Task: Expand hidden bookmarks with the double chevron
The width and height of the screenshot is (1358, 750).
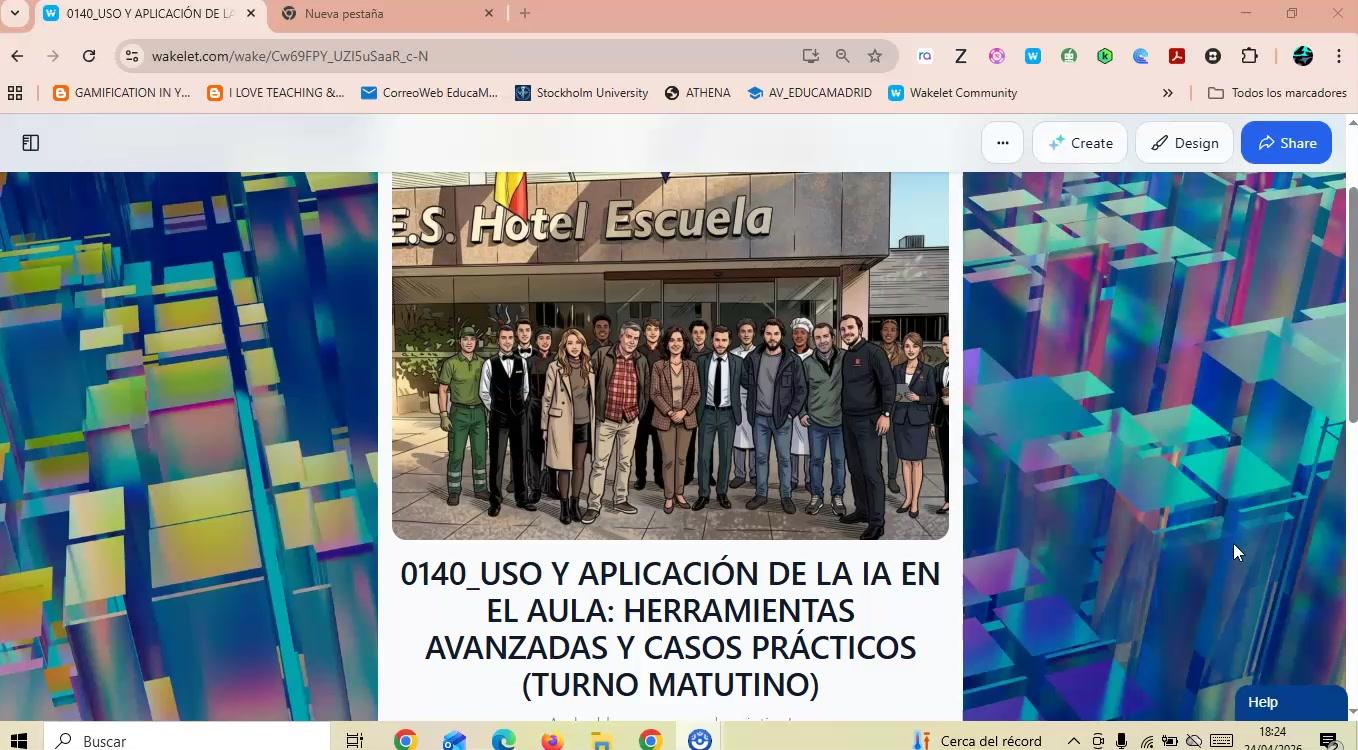Action: click(1167, 93)
